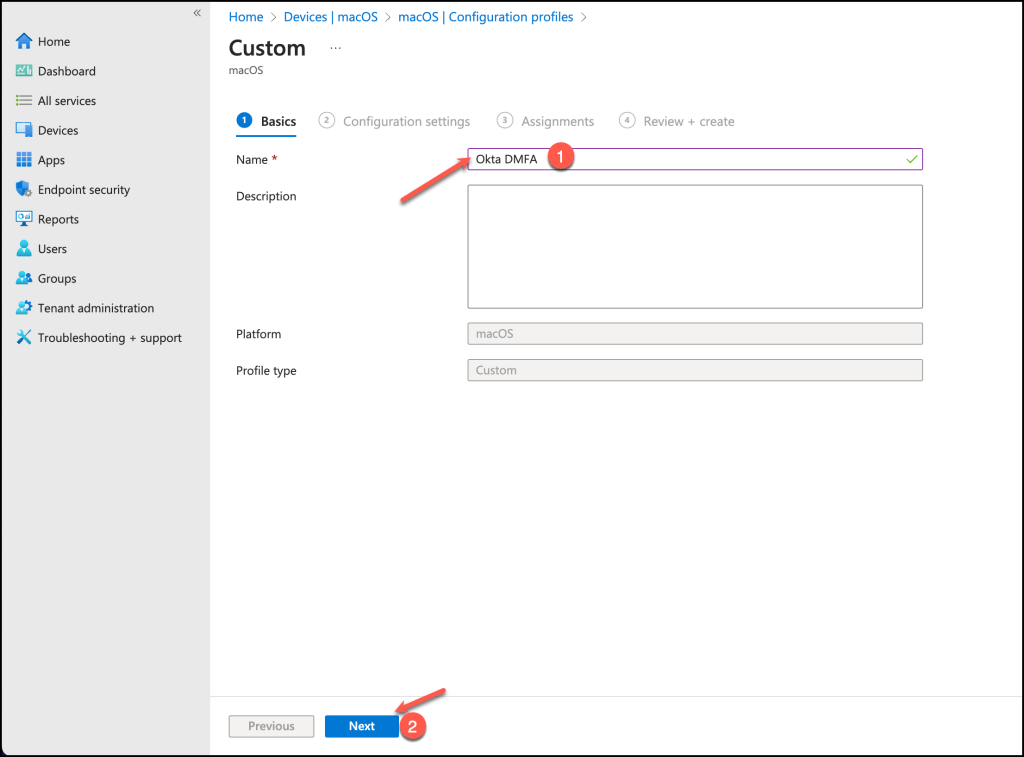Open Dashboard via its chart icon
The height and width of the screenshot is (757, 1024).
[x=24, y=71]
